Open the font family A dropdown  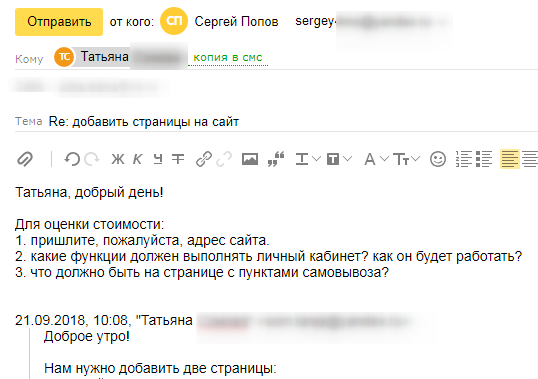376,159
